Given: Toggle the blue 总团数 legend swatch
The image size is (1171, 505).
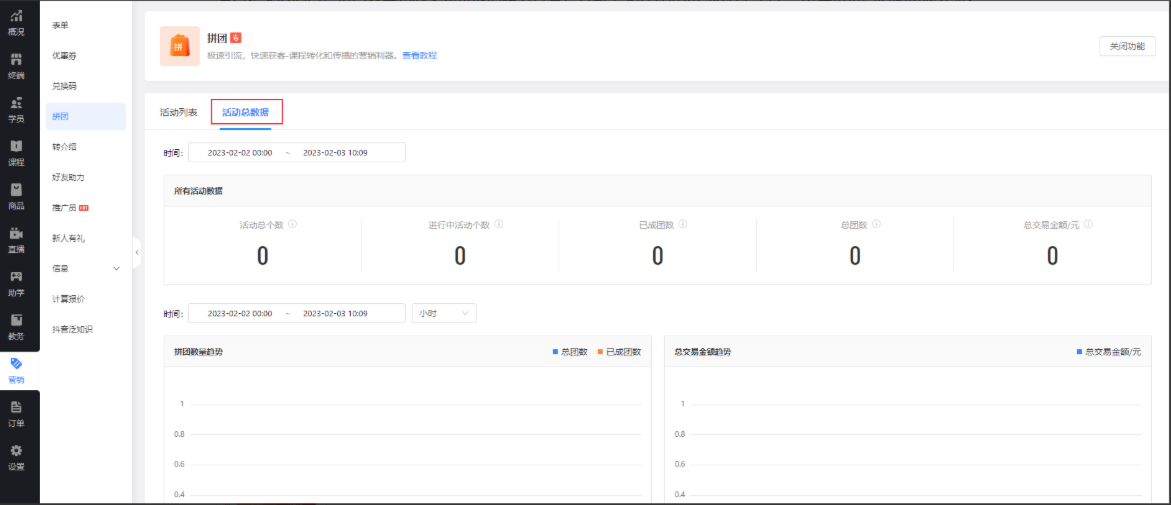Looking at the screenshot, I should pyautogui.click(x=556, y=351).
